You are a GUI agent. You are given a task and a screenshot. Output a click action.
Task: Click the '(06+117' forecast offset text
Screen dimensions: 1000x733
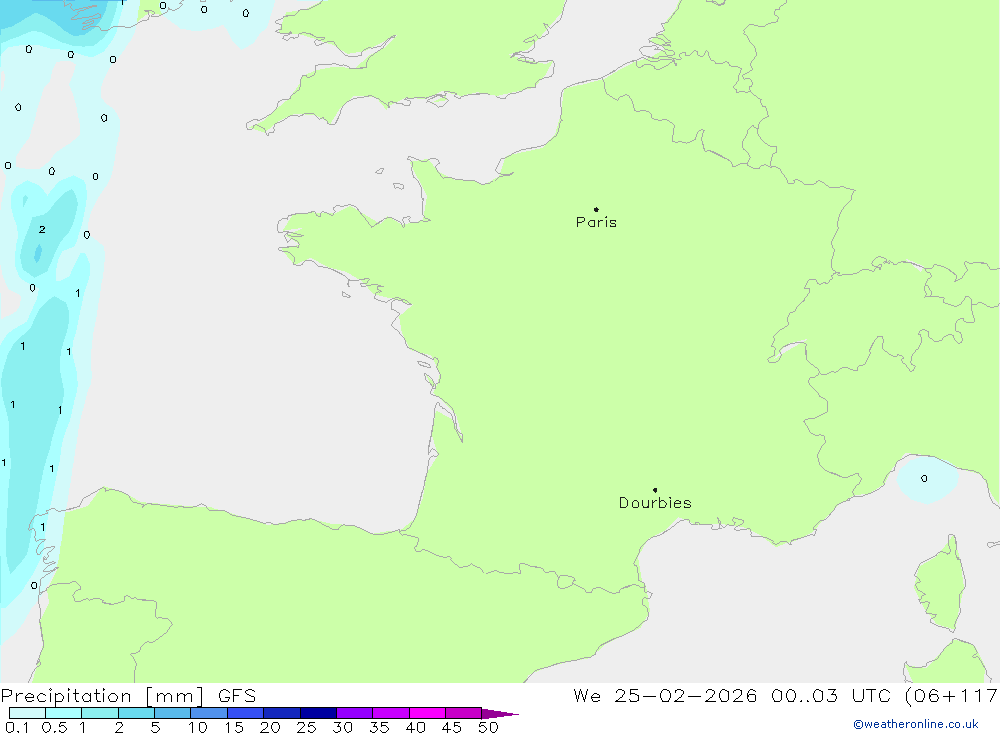pos(952,695)
